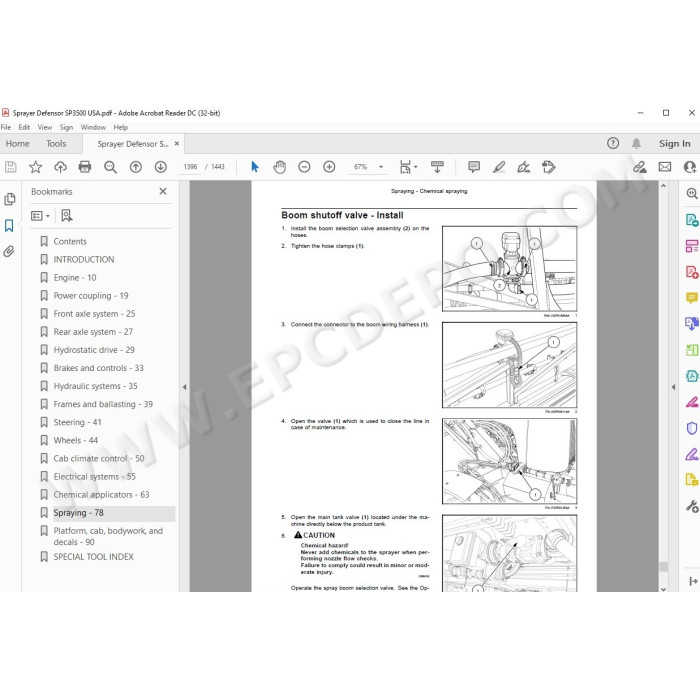
Task: Open the zoom level dropdown
Action: pos(381,167)
